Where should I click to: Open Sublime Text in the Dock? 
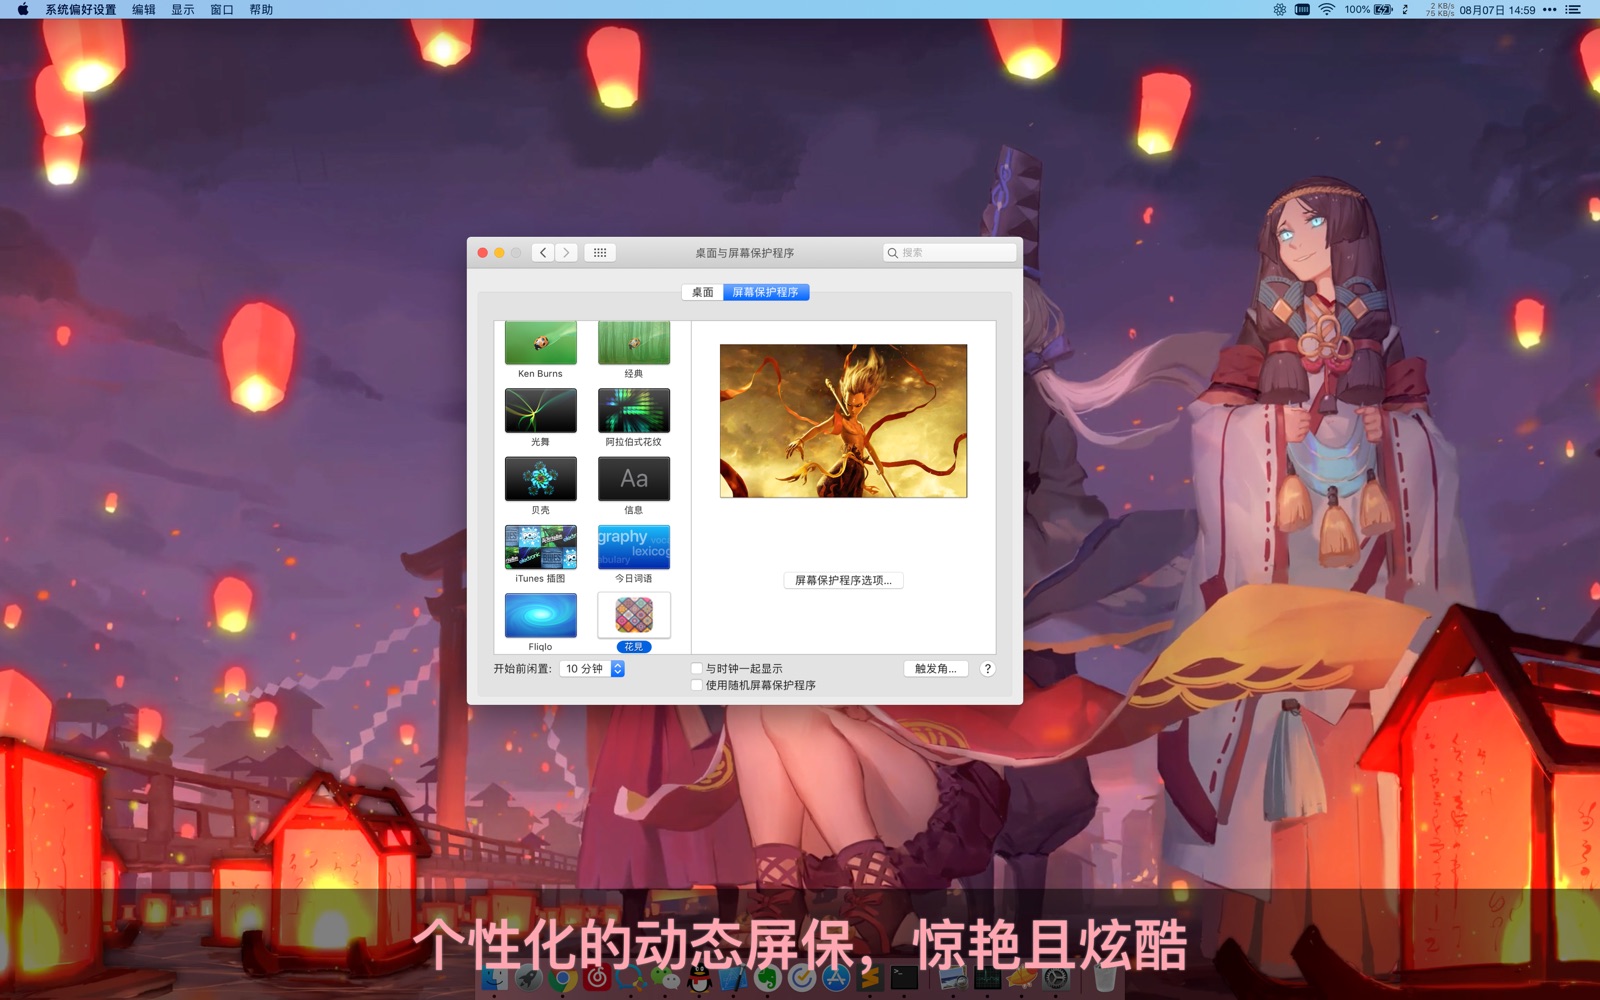pyautogui.click(x=870, y=977)
